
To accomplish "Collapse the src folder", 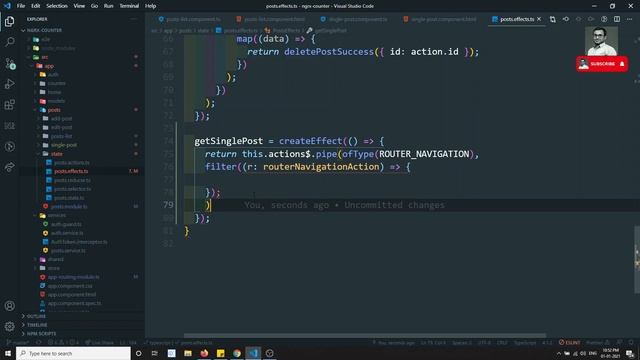I will 44,57.
